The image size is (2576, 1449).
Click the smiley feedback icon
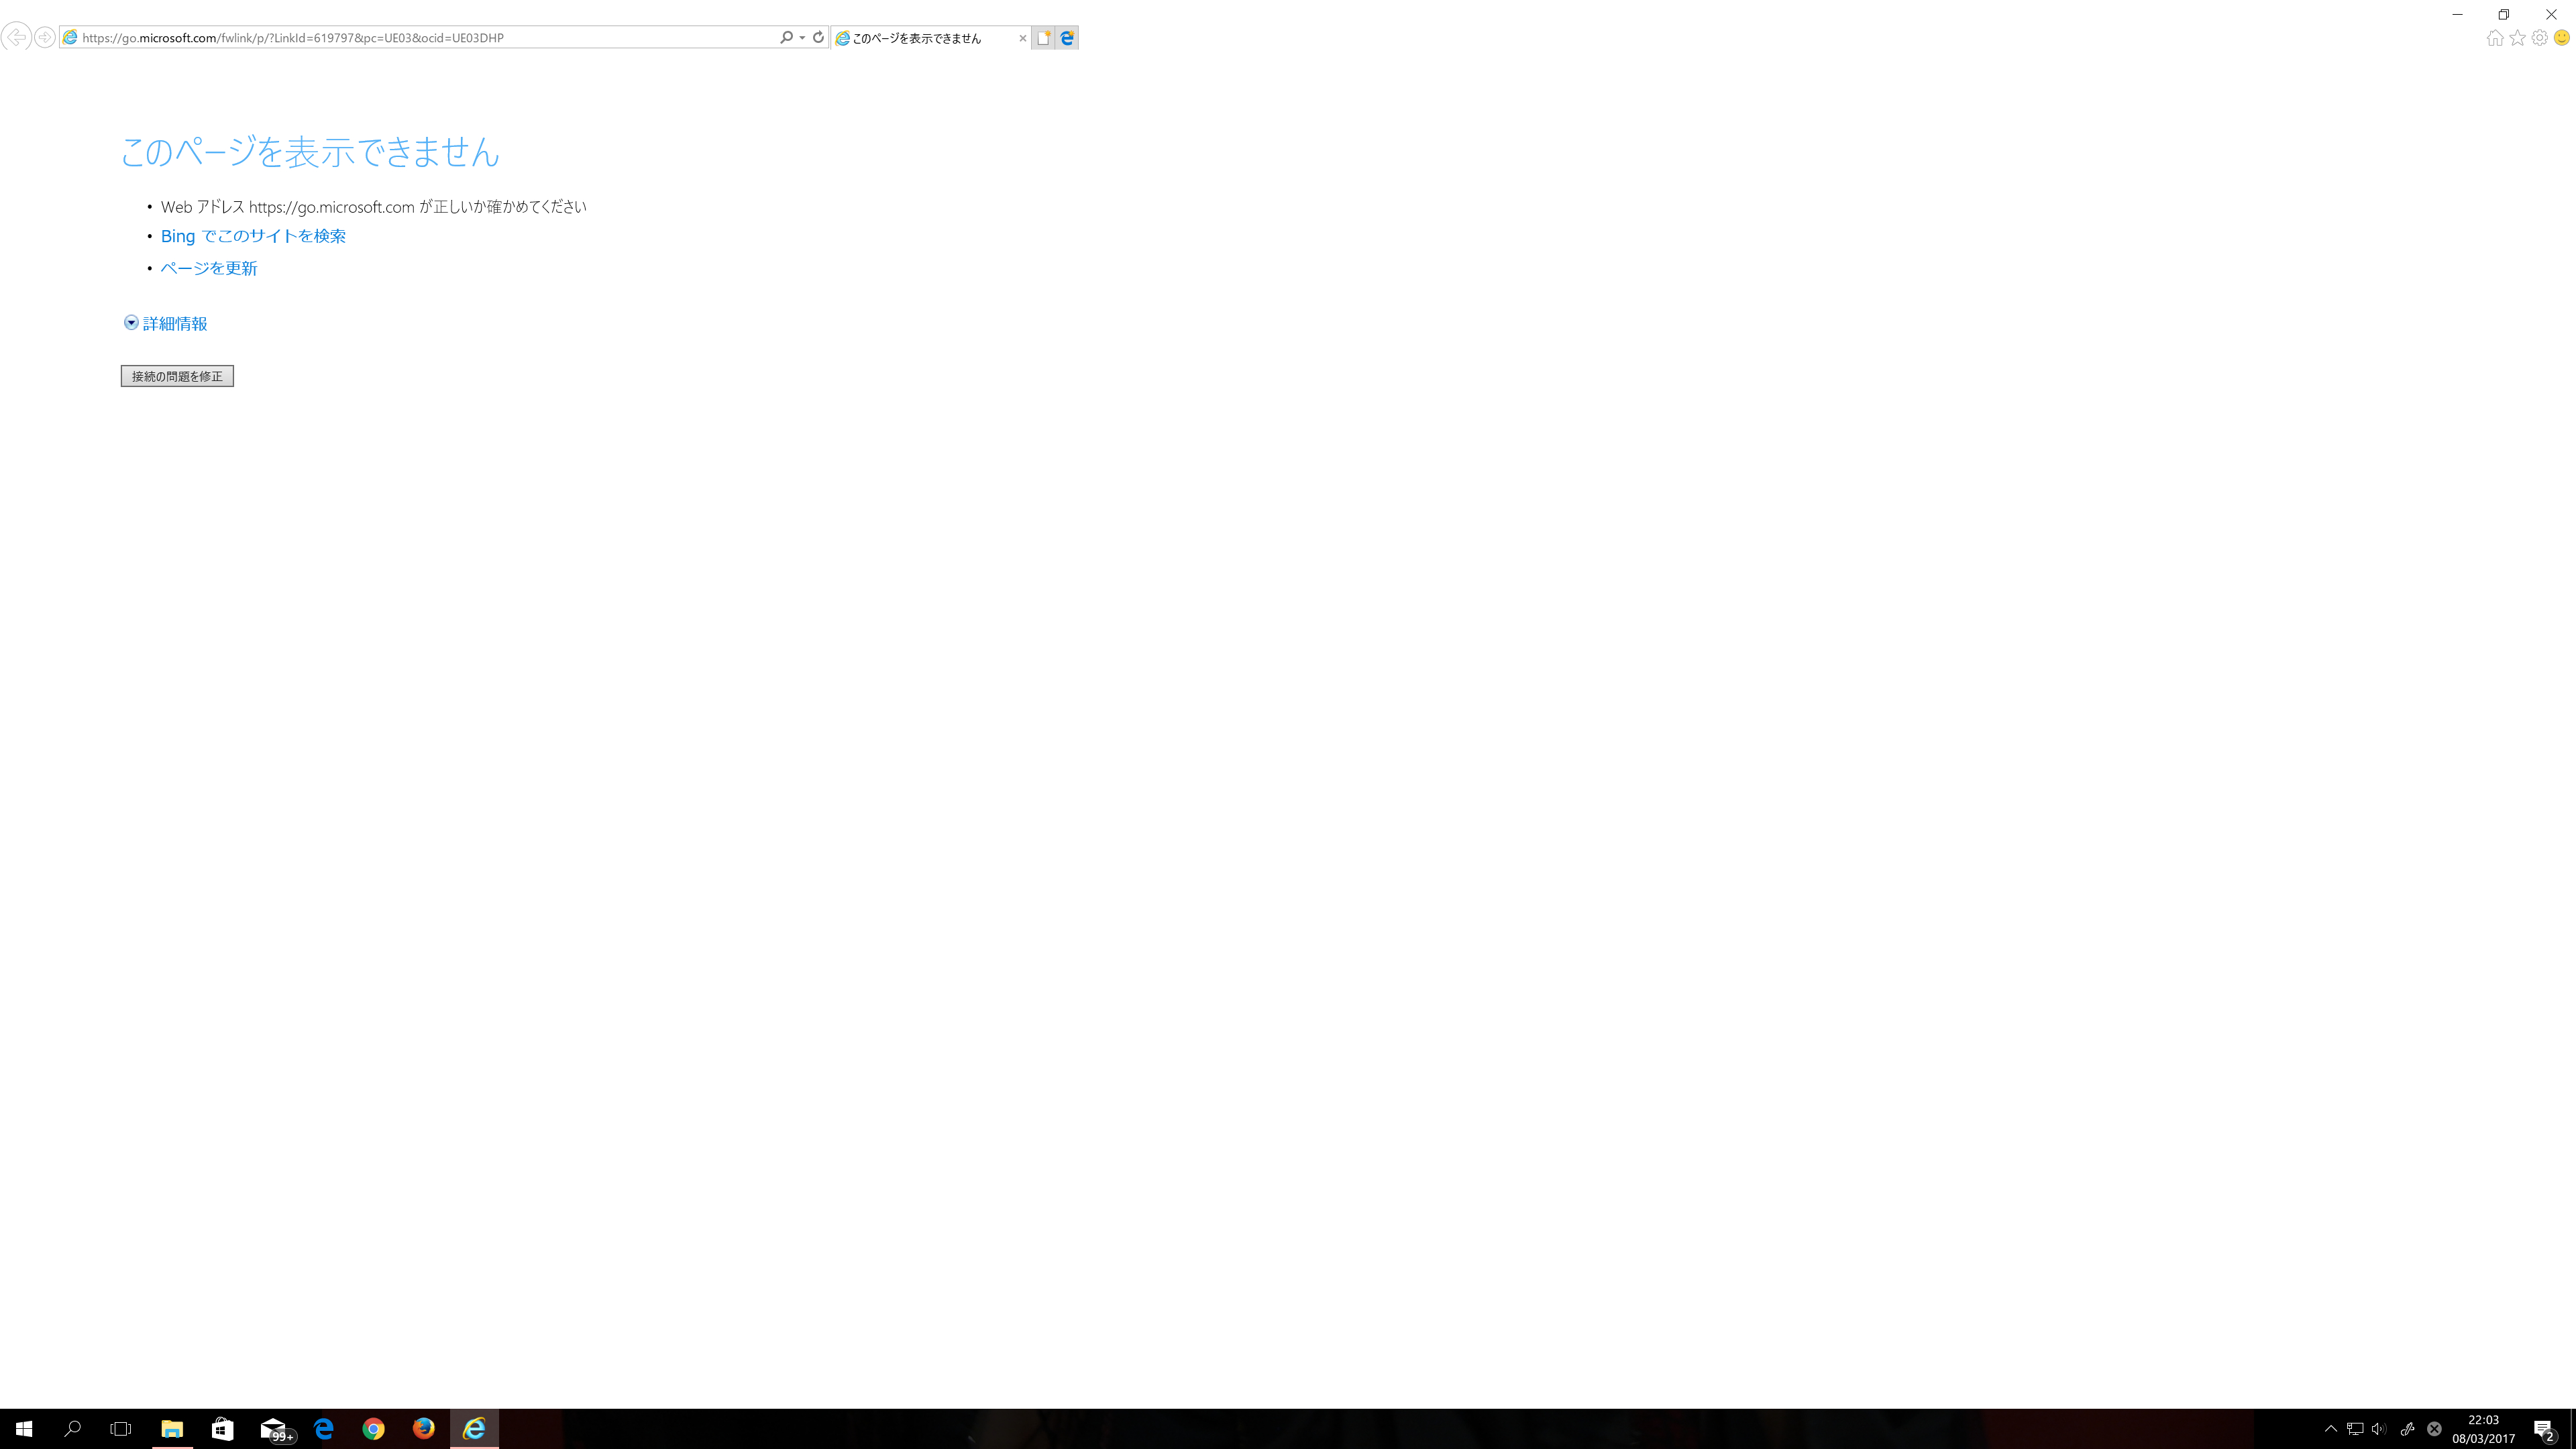coord(2561,38)
